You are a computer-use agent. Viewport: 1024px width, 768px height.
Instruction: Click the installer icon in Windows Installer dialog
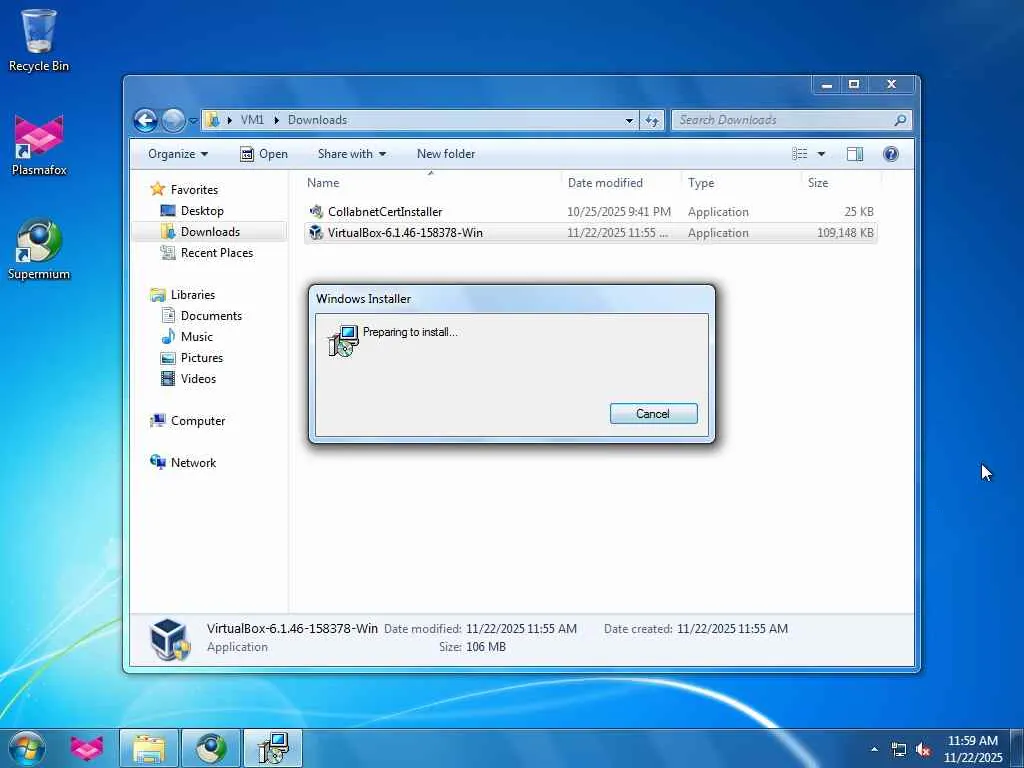click(x=343, y=340)
